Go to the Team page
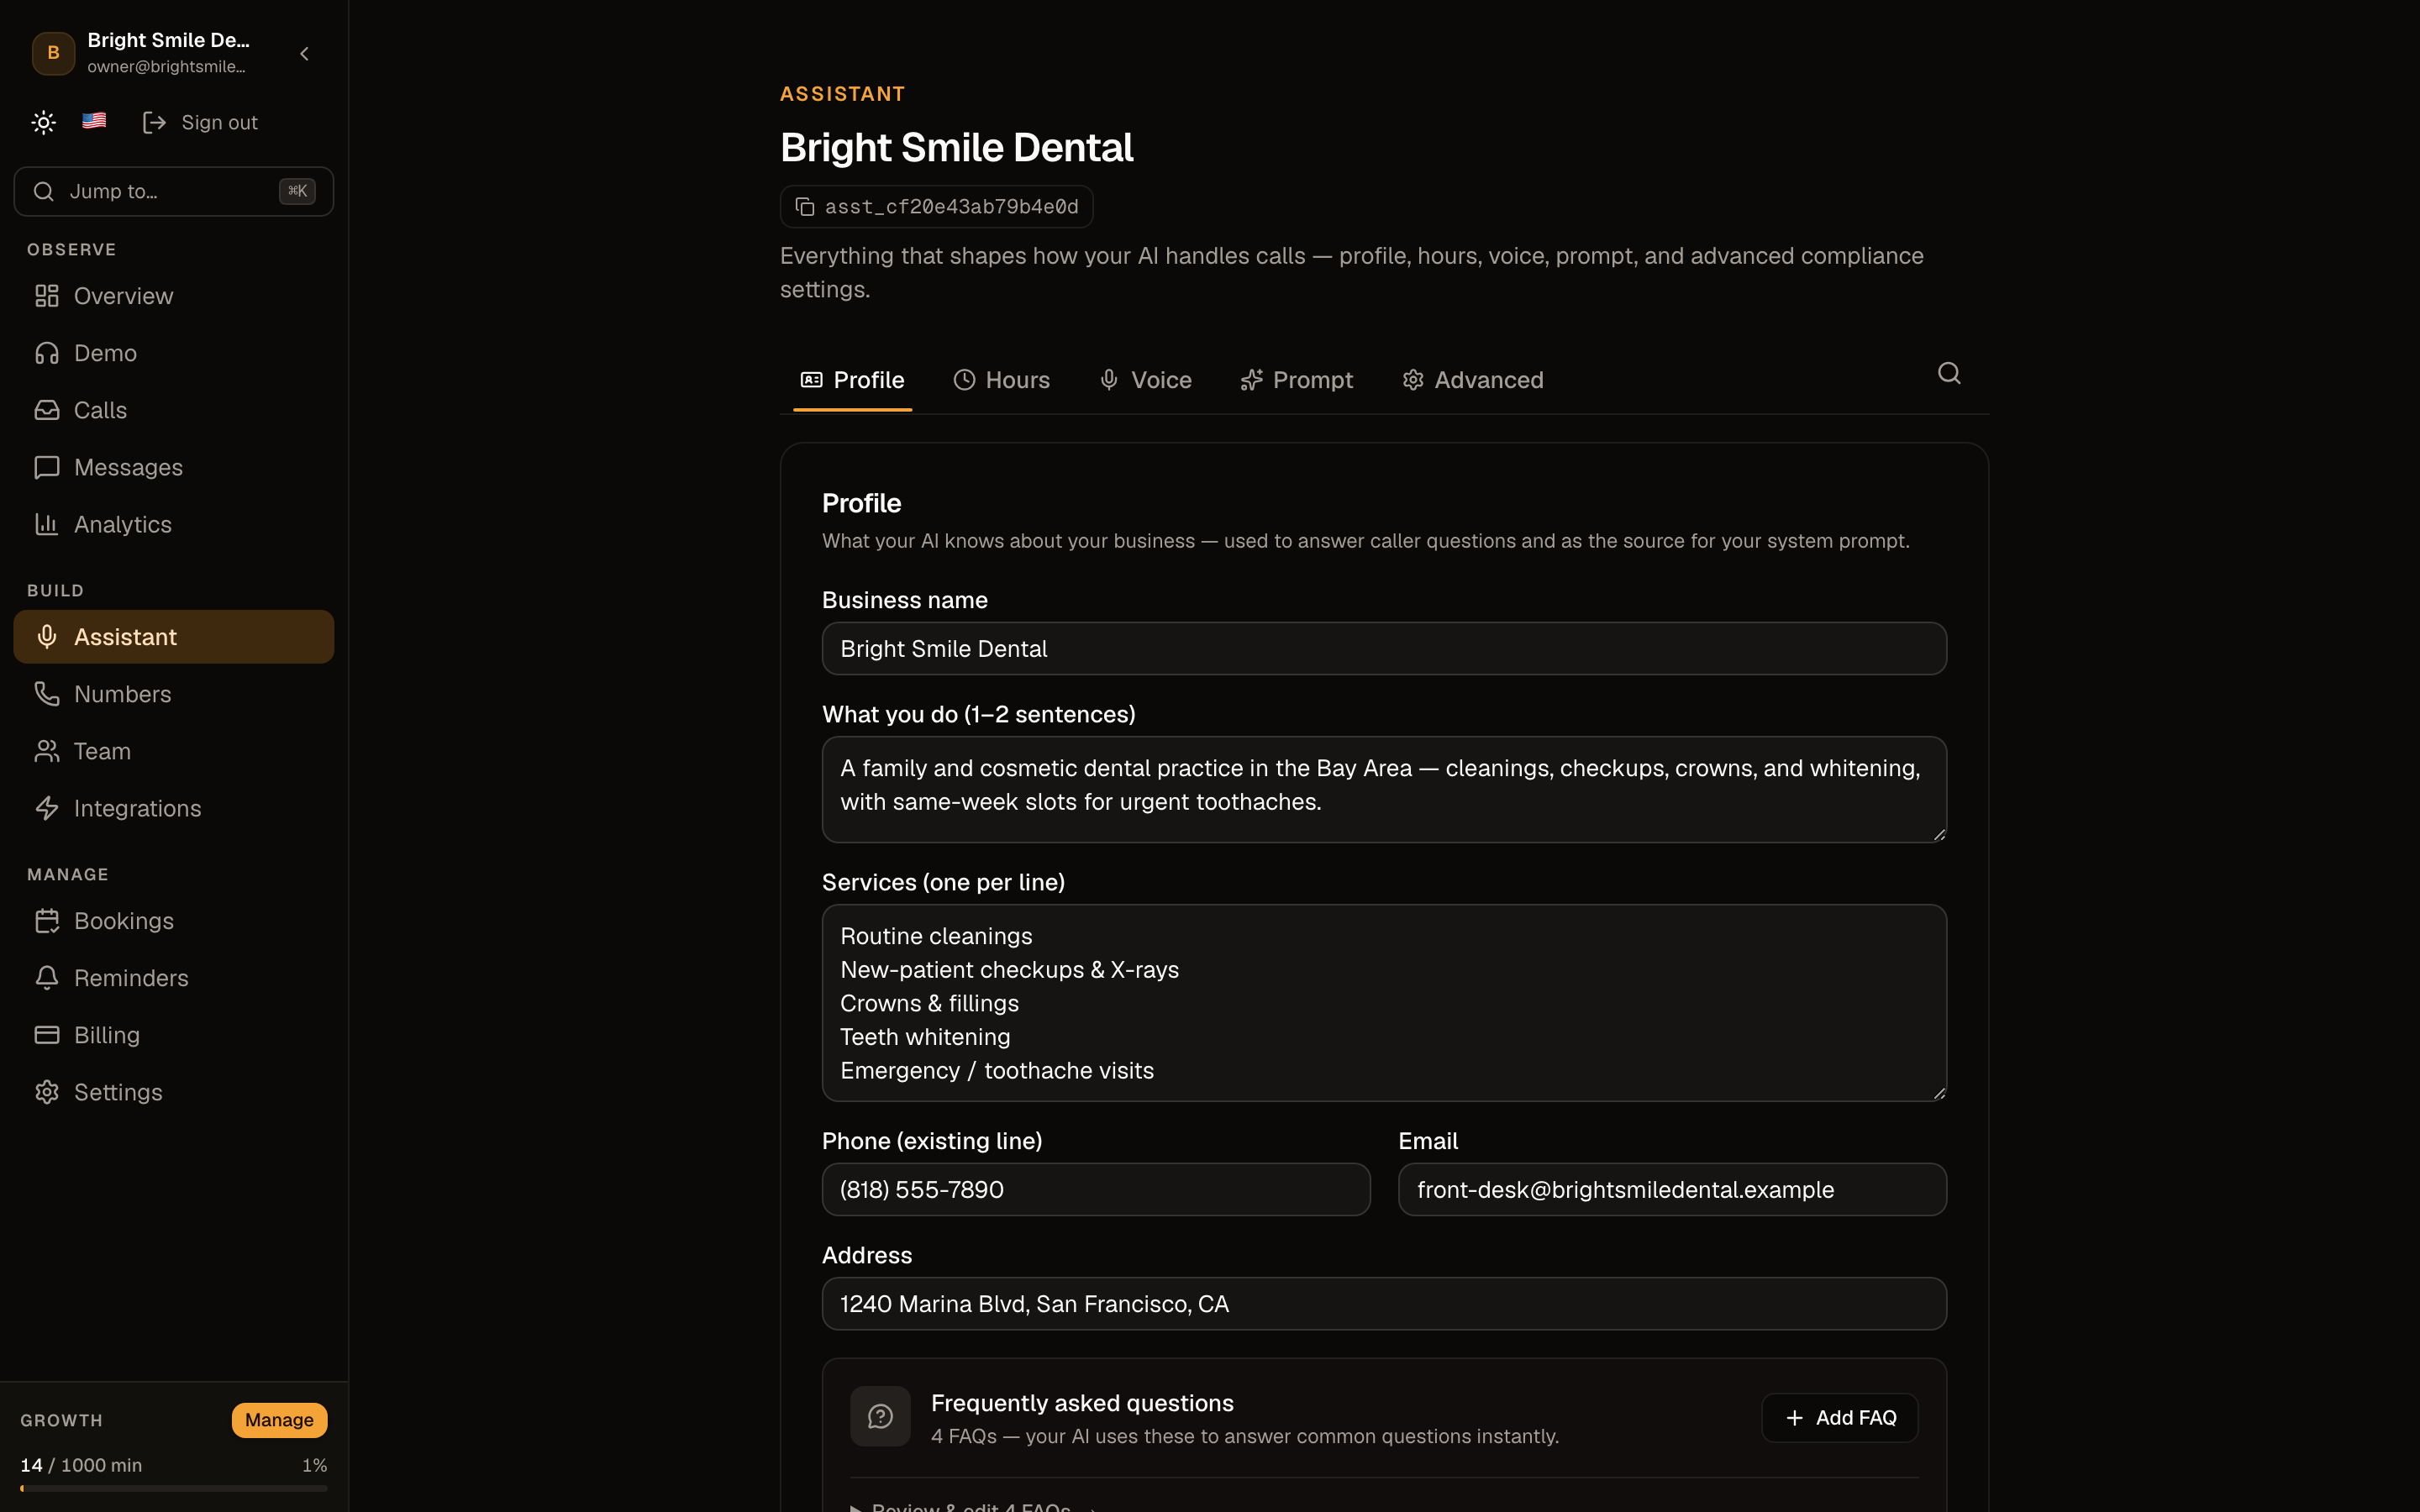The height and width of the screenshot is (1512, 2420). click(174, 751)
